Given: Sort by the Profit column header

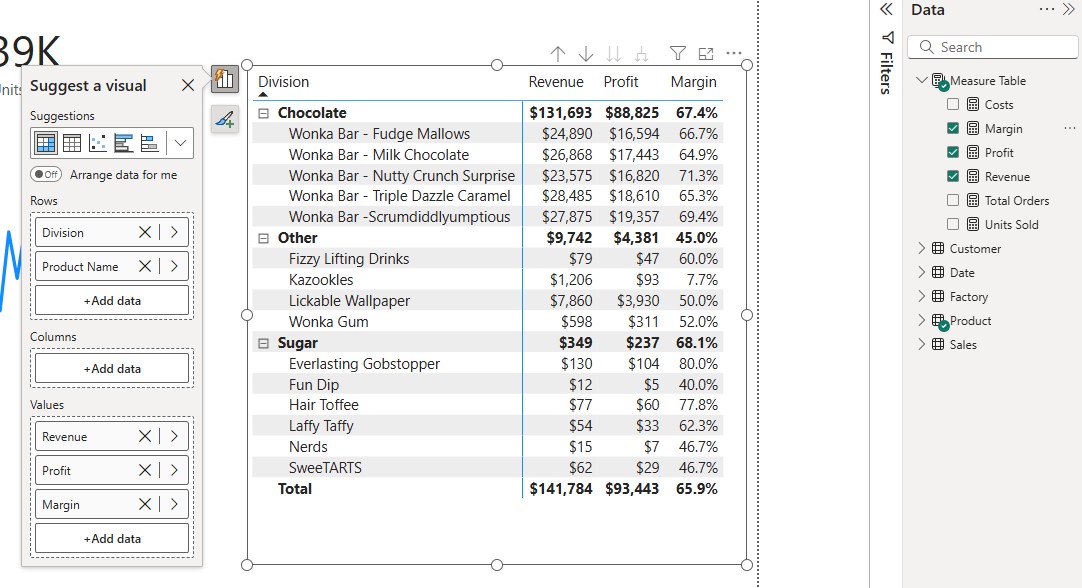Looking at the screenshot, I should 621,81.
